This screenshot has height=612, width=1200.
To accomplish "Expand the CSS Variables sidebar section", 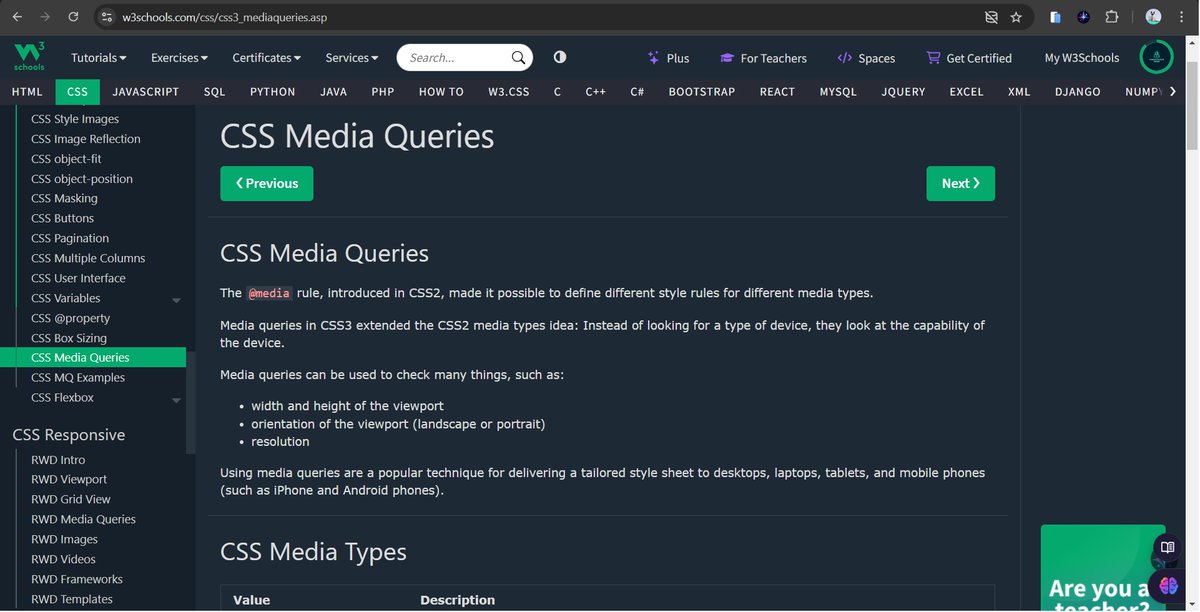I will coord(176,298).
